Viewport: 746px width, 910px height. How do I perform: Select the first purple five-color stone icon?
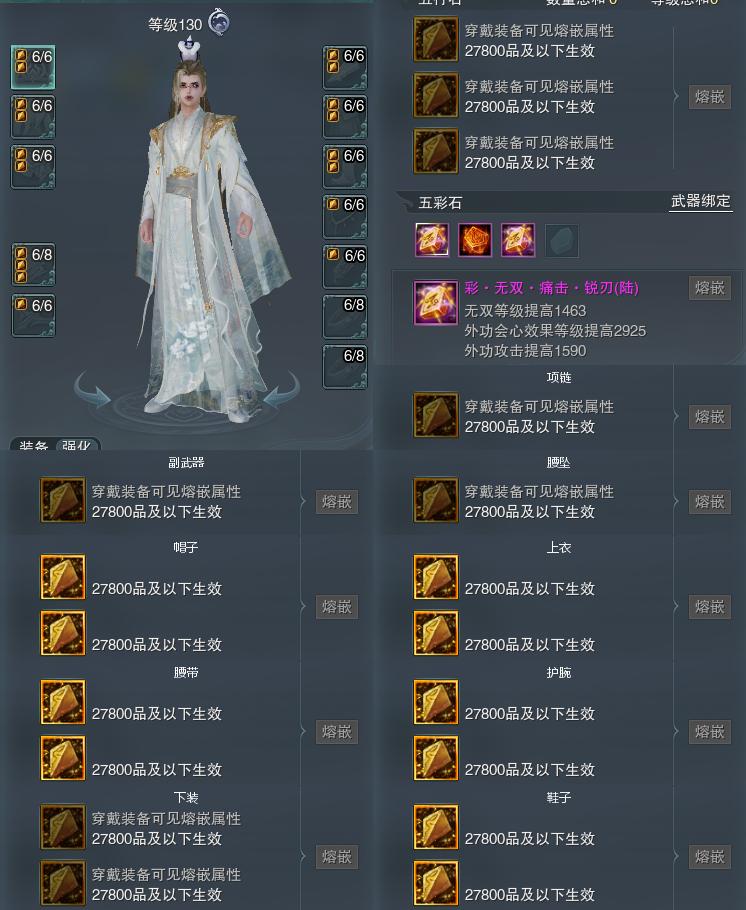432,240
